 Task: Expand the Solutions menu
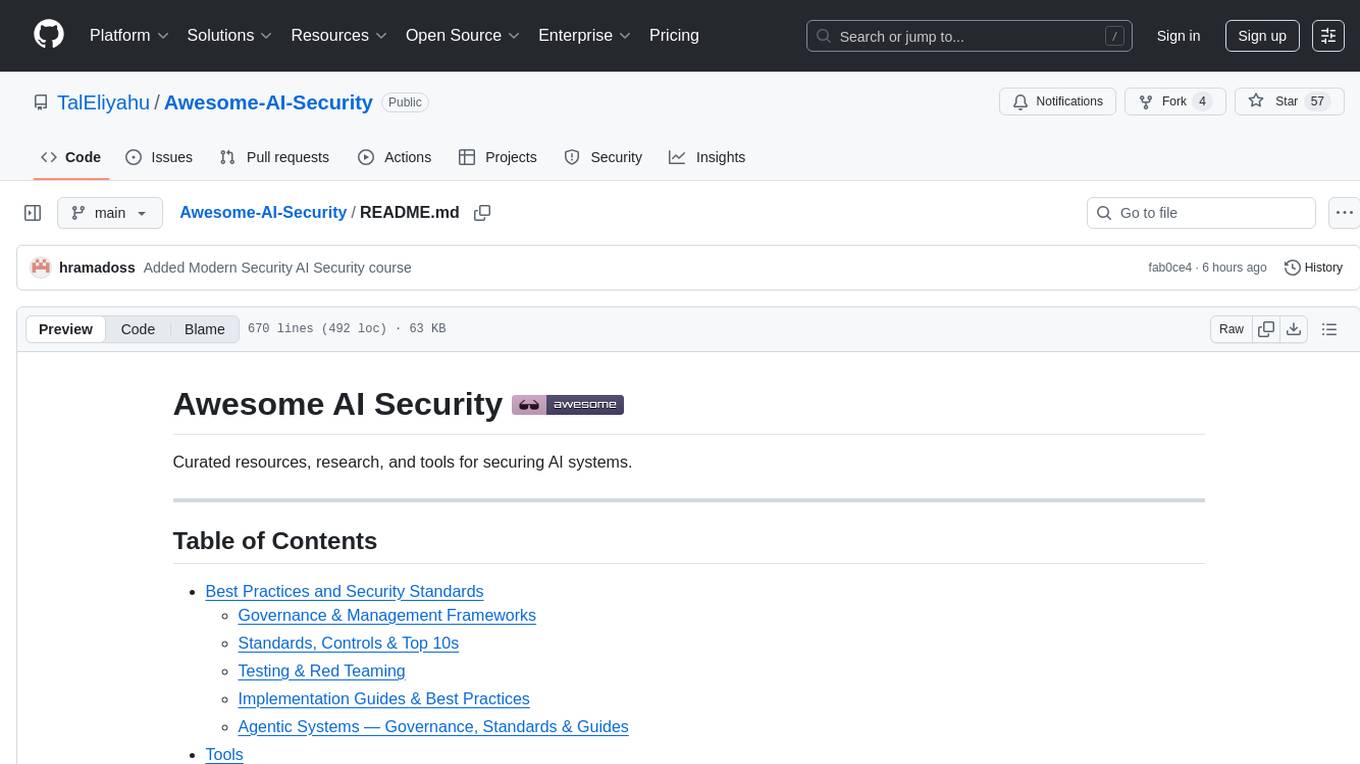point(230,35)
